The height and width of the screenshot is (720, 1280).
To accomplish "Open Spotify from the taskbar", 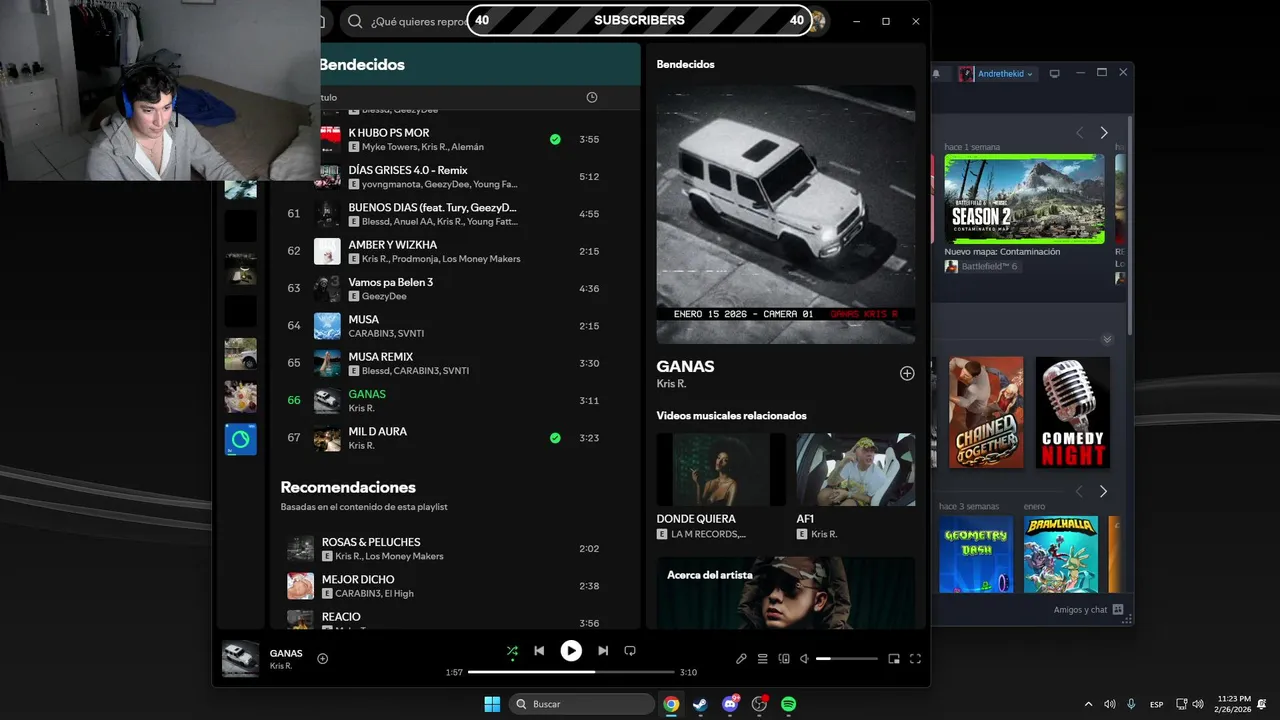I will click(788, 704).
